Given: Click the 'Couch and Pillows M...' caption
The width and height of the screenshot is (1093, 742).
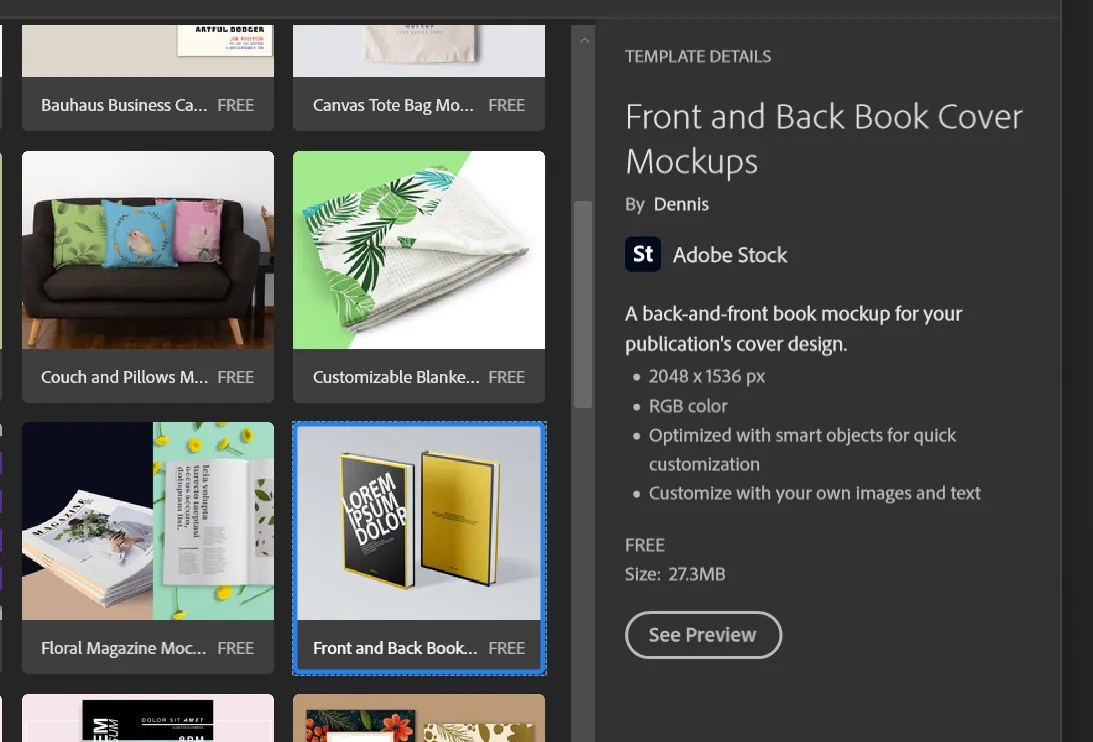Looking at the screenshot, I should point(124,377).
